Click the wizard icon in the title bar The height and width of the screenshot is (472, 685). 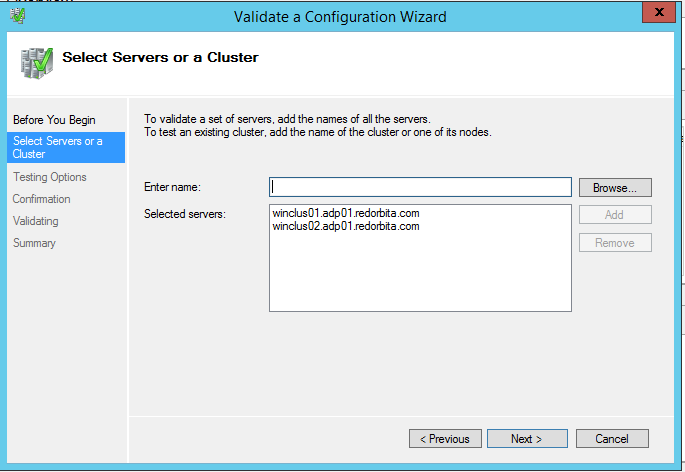17,15
